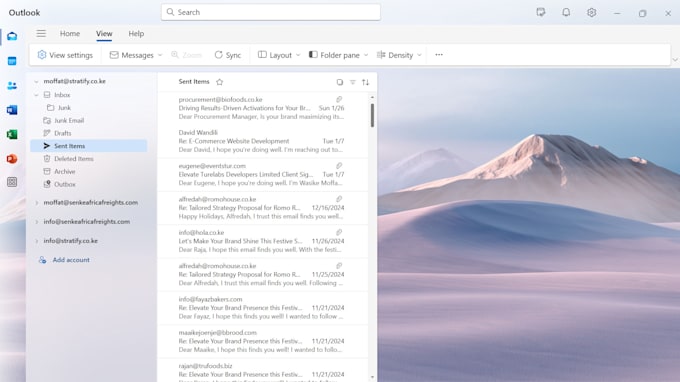Open email to maaikejoenje@bbrood.com
This screenshot has width=680, height=382.
(x=263, y=341)
